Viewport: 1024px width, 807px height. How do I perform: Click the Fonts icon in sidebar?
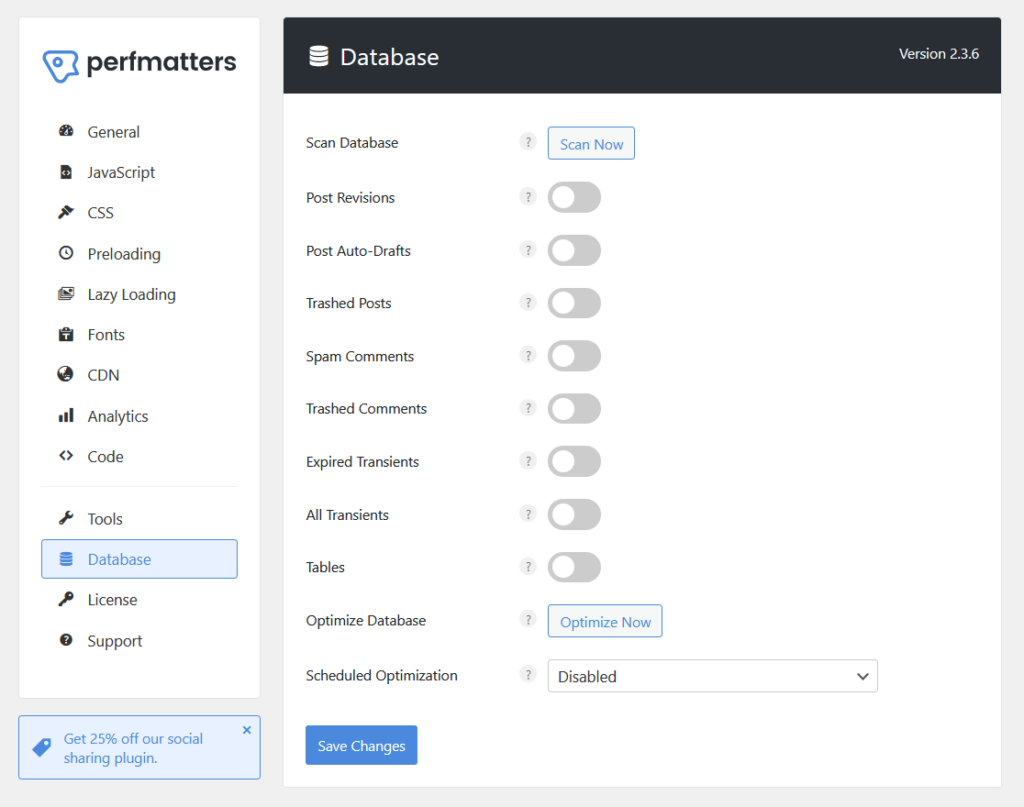66,334
